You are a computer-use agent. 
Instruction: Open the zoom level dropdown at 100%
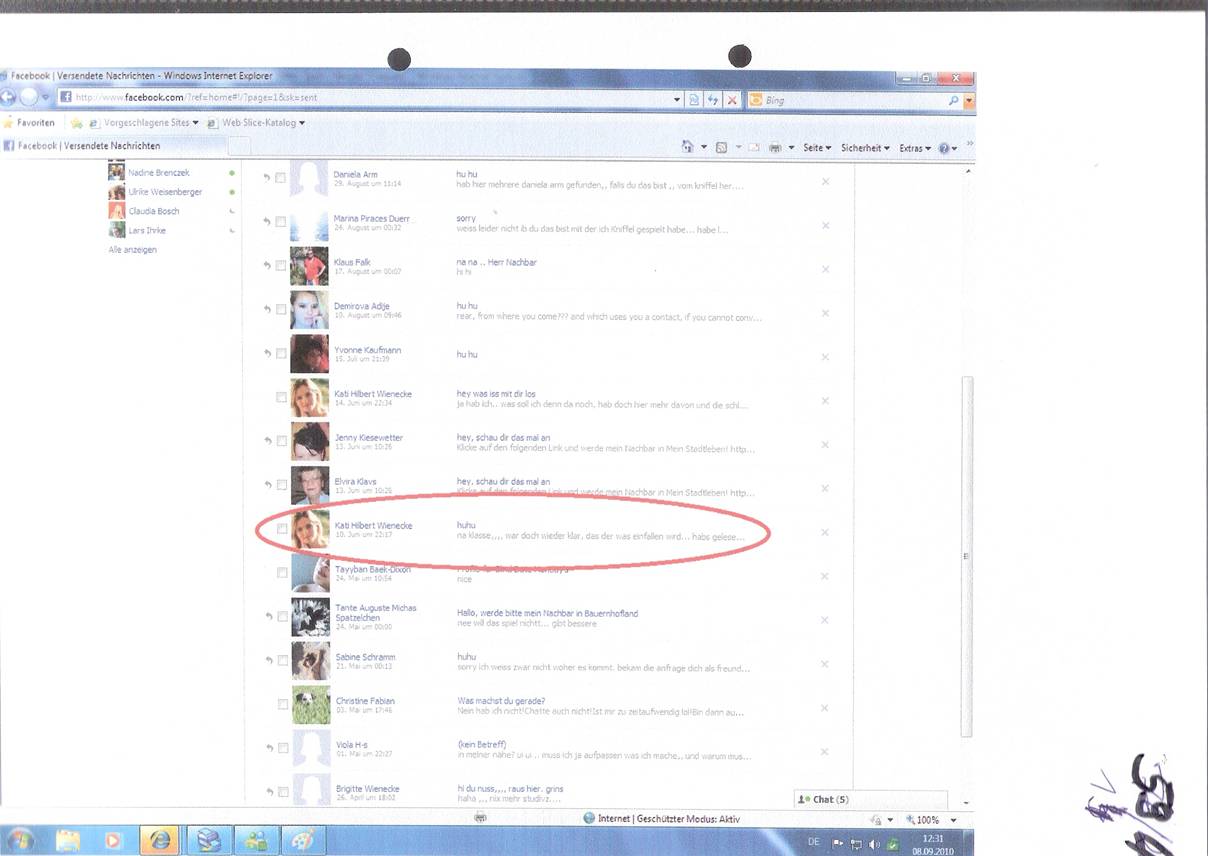[x=952, y=820]
